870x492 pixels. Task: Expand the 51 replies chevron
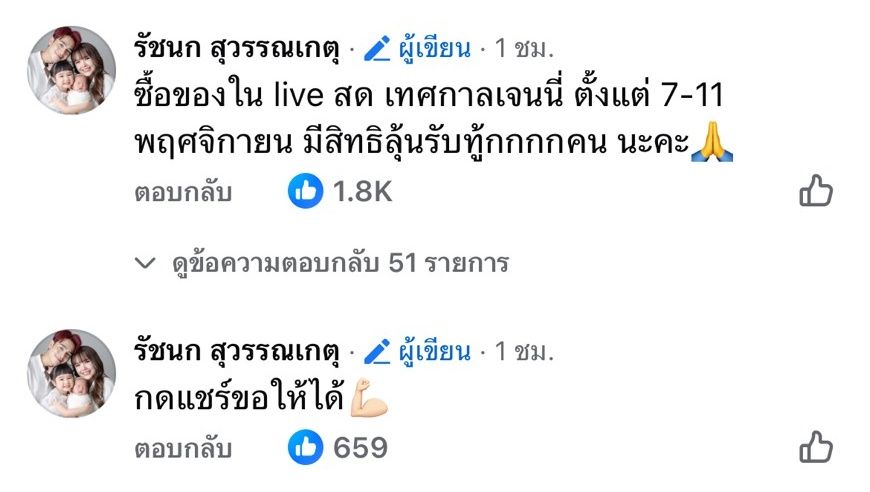(x=145, y=262)
